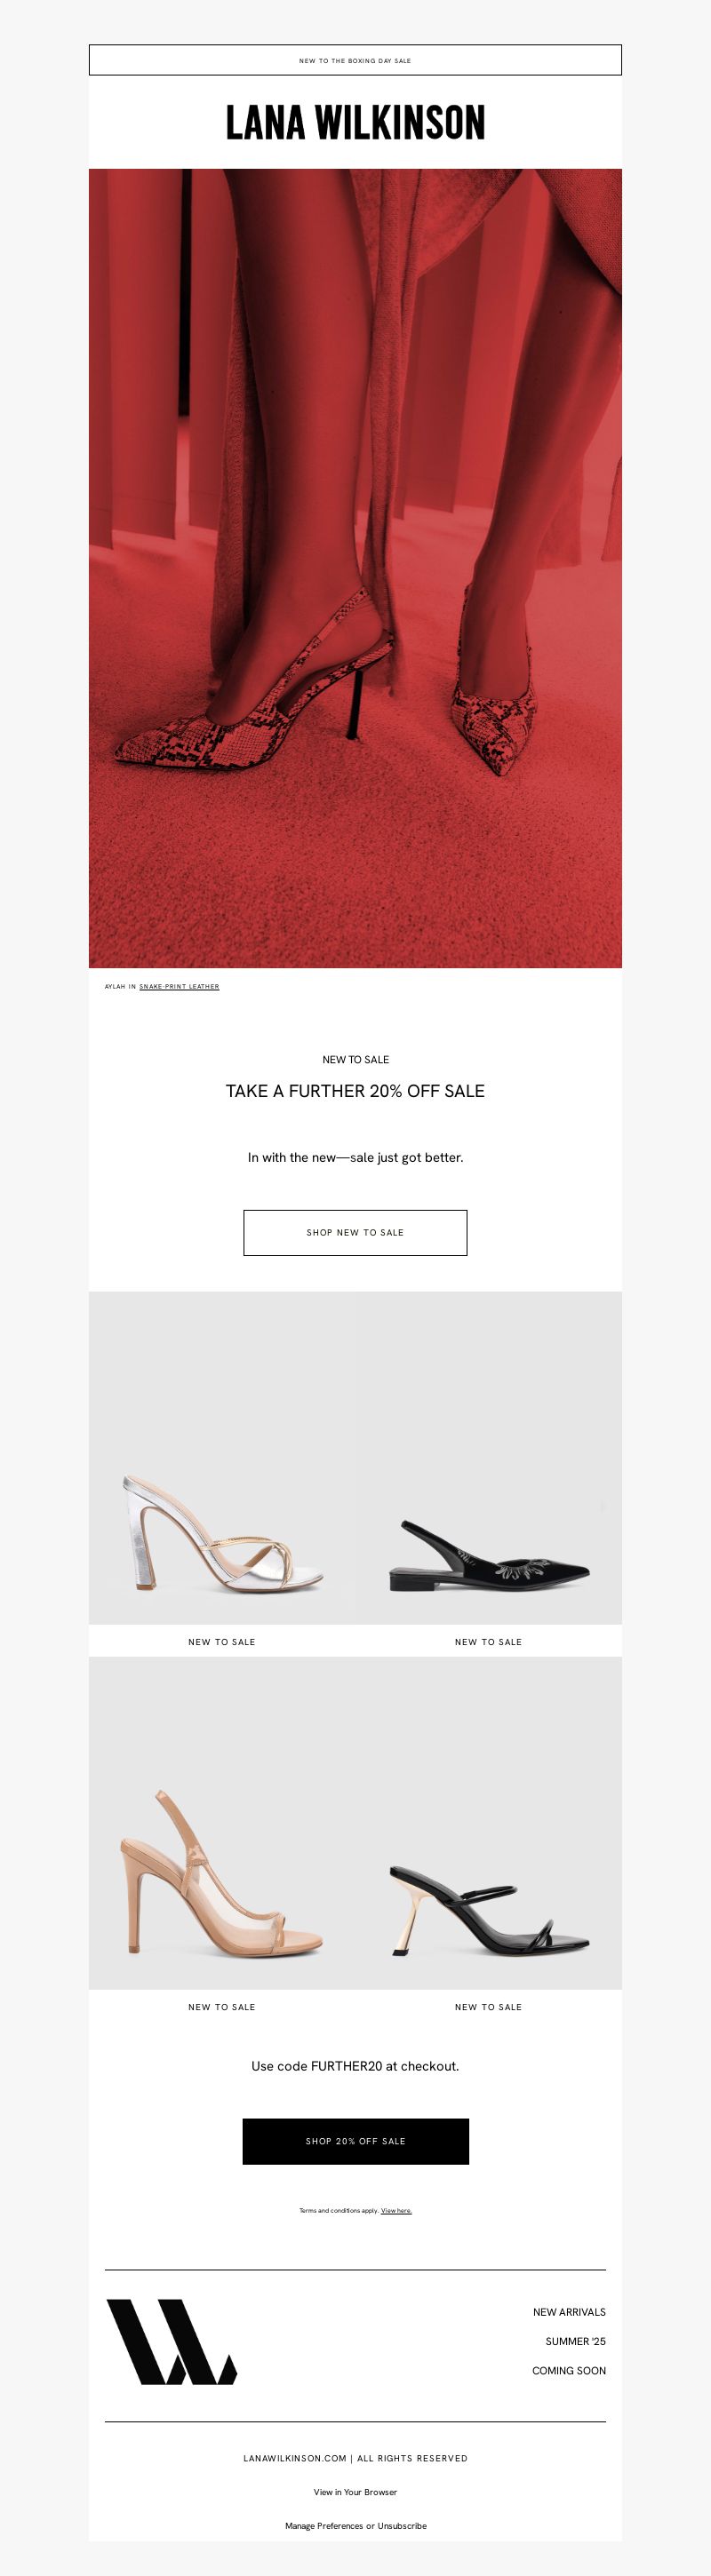The image size is (711, 2576).
Task: Click the LW monogram footer logo
Action: pyautogui.click(x=171, y=2342)
